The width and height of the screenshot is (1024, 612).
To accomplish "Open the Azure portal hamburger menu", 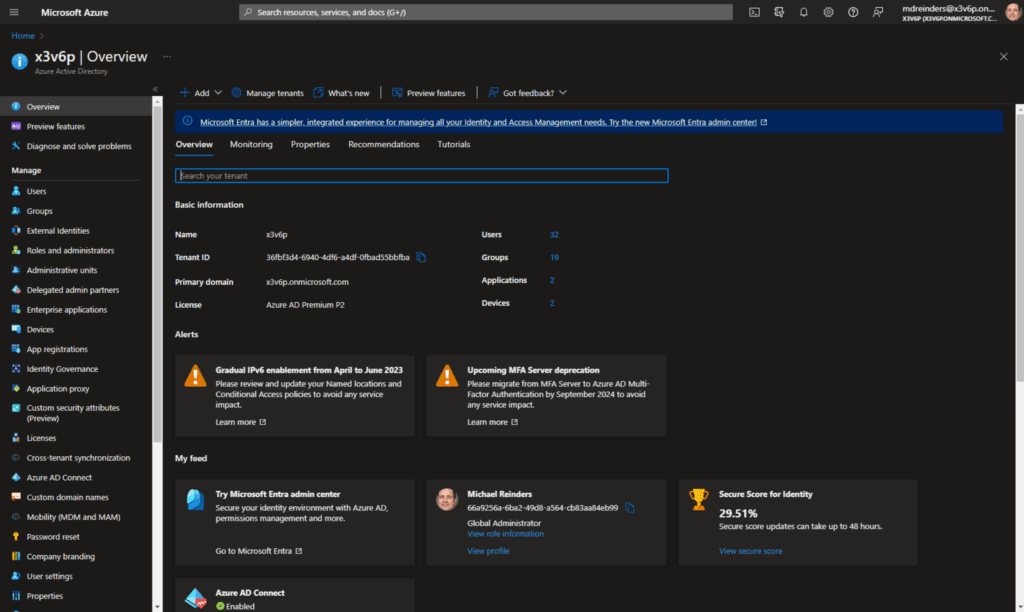I will click(14, 12).
